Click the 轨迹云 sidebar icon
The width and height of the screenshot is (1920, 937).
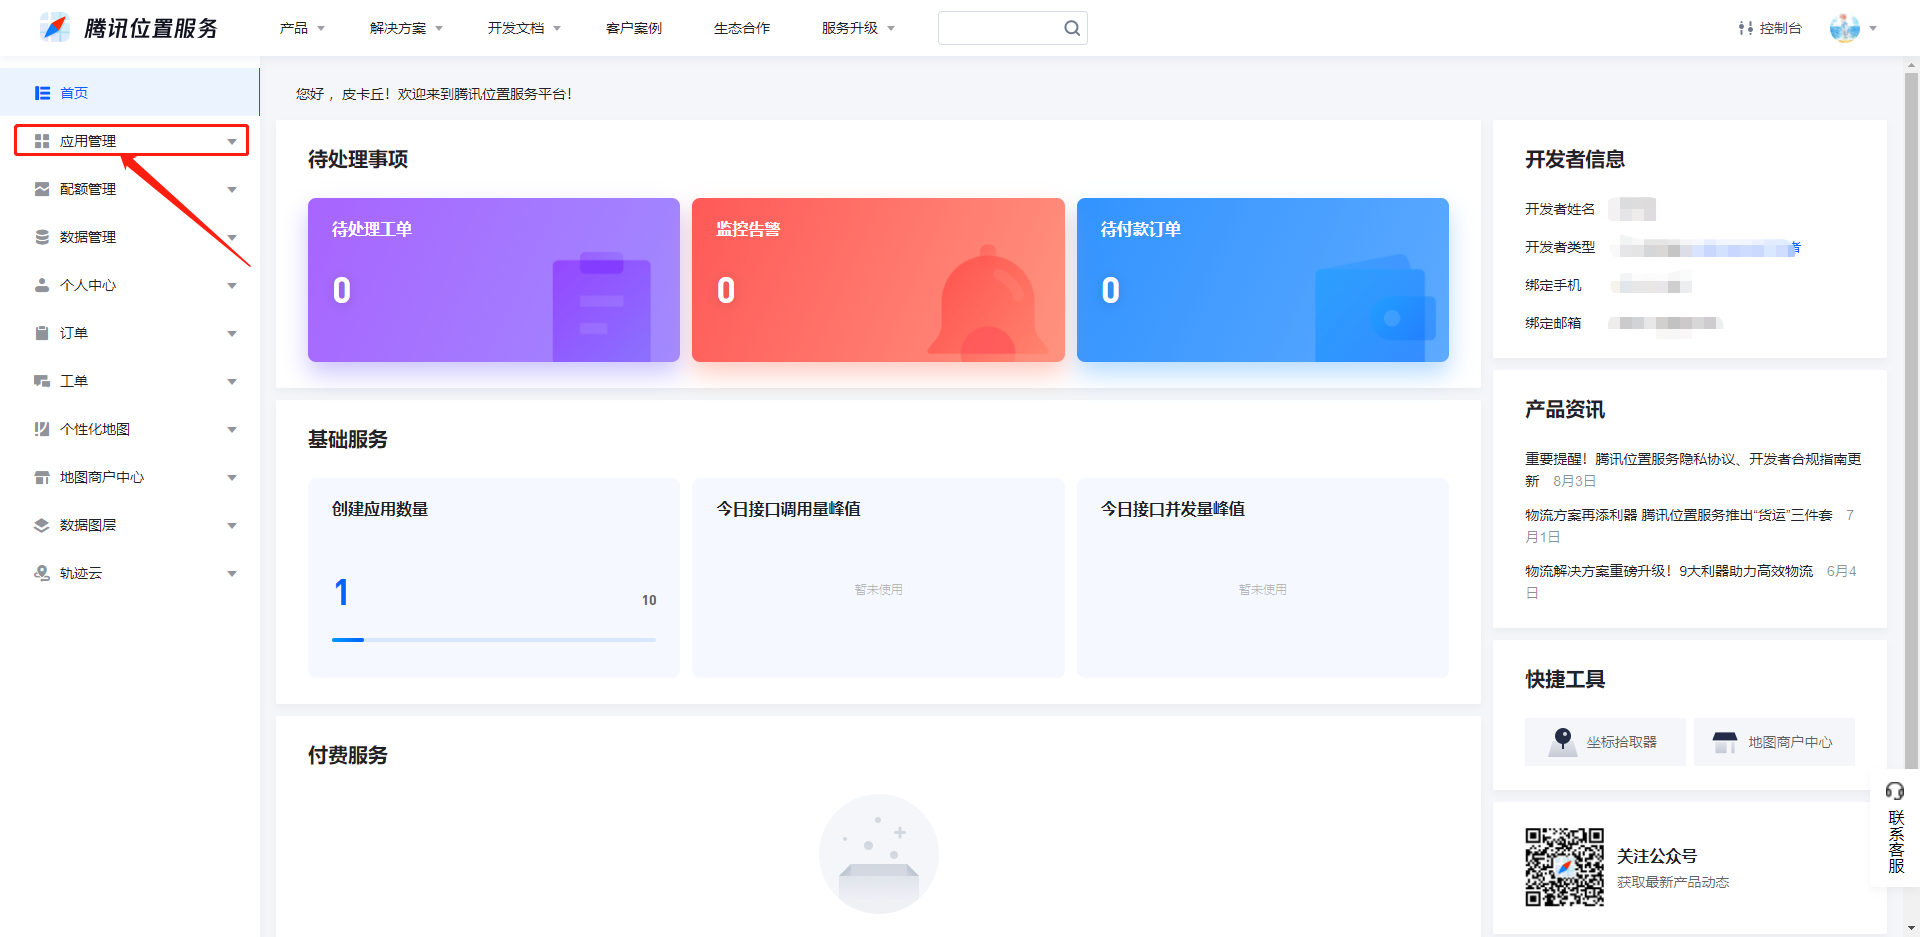click(x=42, y=573)
